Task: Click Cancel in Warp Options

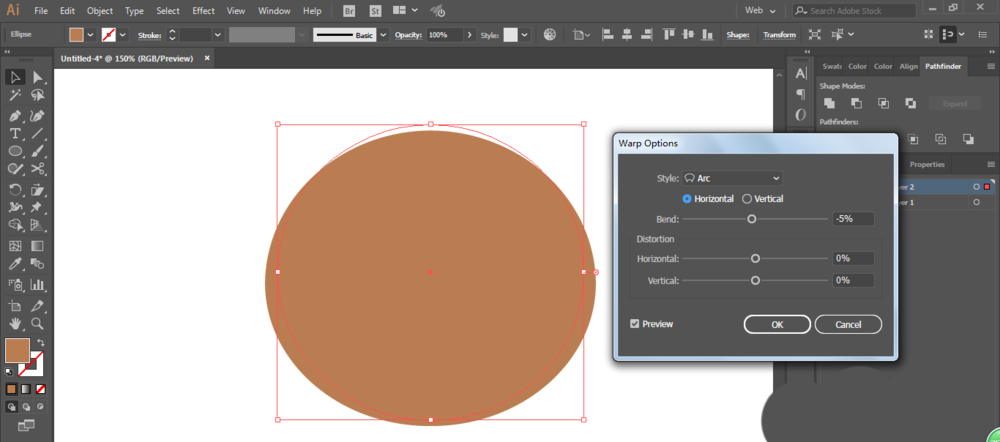Action: pos(848,324)
